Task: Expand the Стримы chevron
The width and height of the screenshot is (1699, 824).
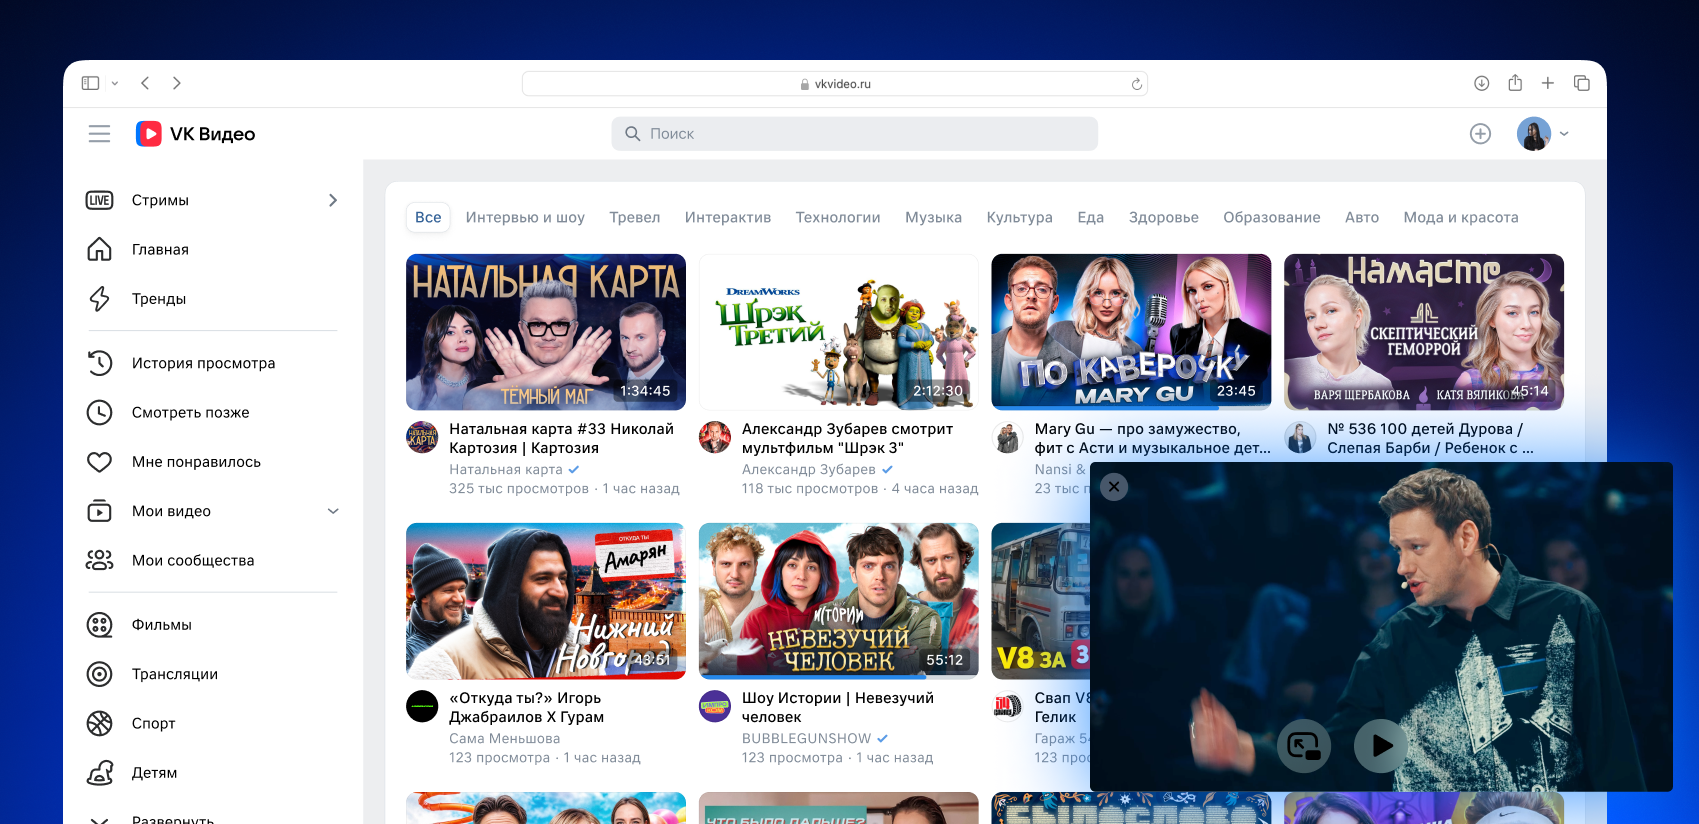Action: coord(333,200)
